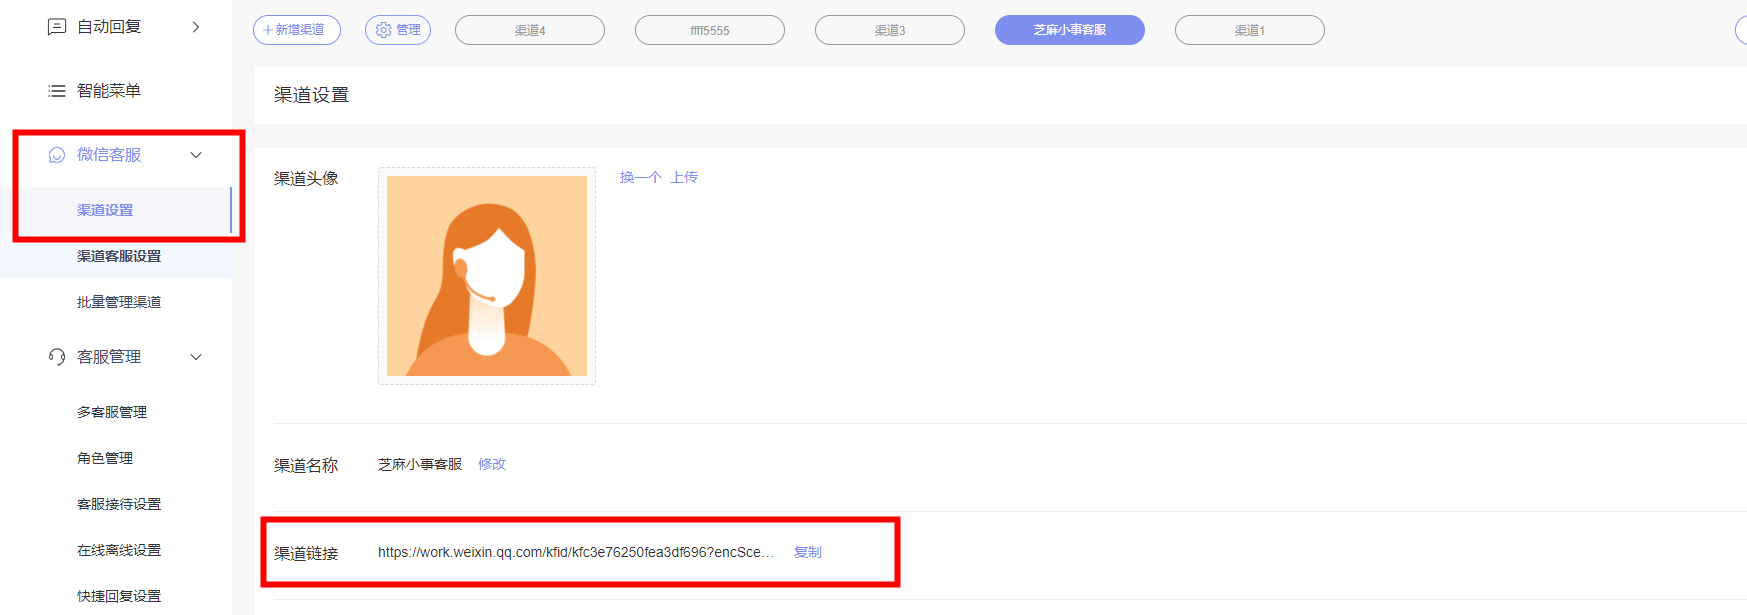The width and height of the screenshot is (1747, 615).
Task: Switch to the 渠道1 tab
Action: pyautogui.click(x=1250, y=30)
